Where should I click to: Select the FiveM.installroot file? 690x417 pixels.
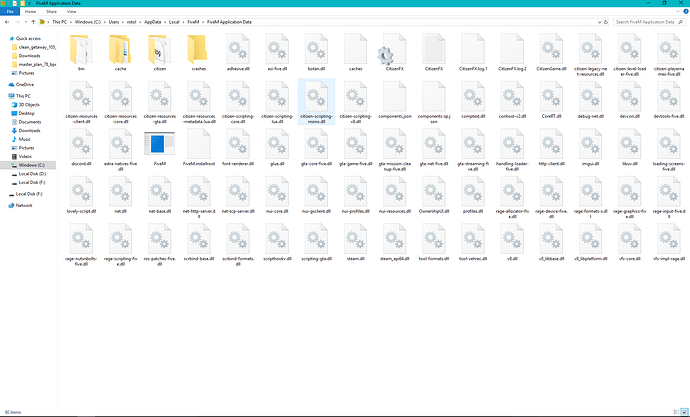coord(199,148)
